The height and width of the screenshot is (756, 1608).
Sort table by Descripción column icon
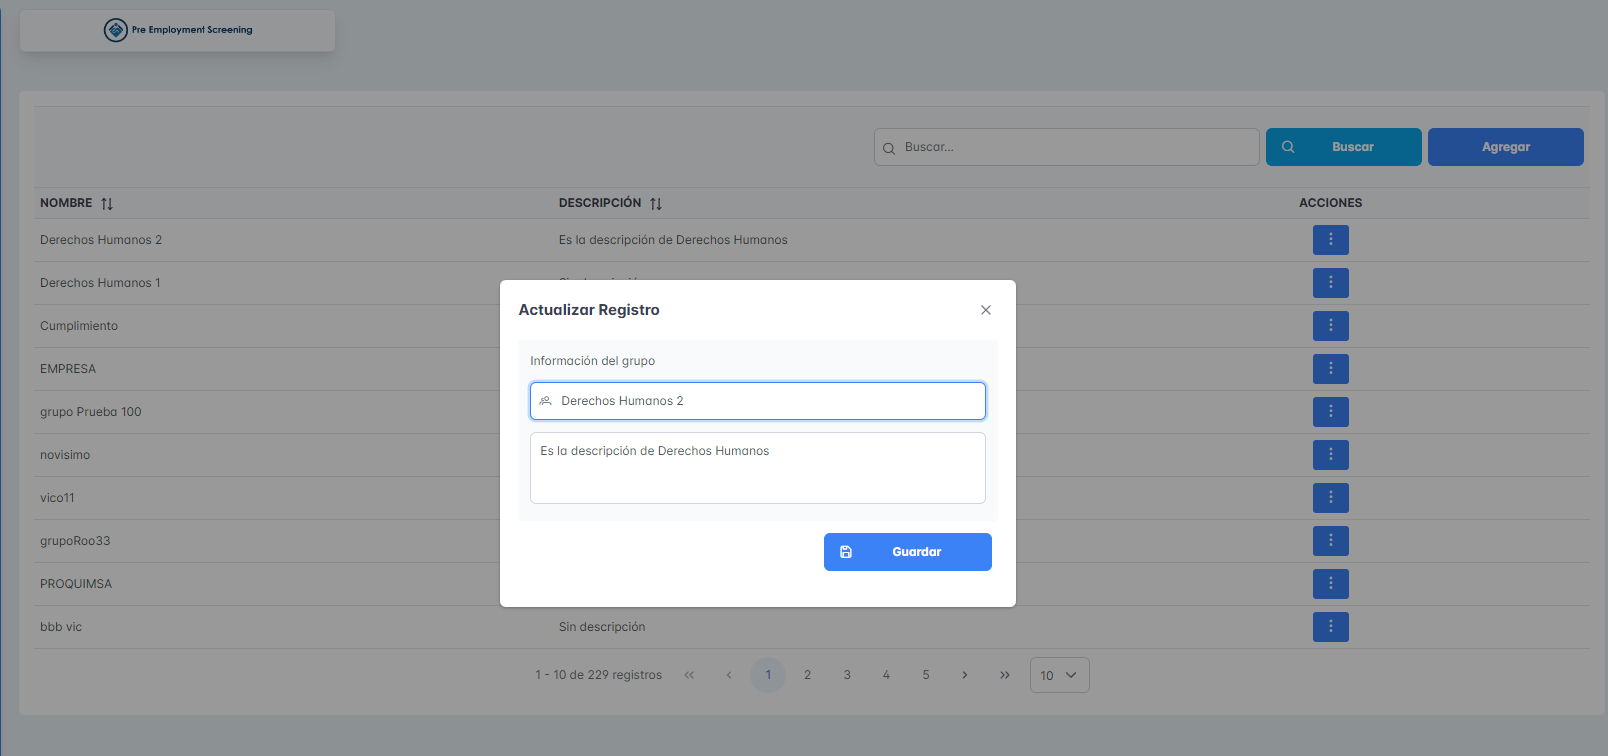click(x=656, y=204)
